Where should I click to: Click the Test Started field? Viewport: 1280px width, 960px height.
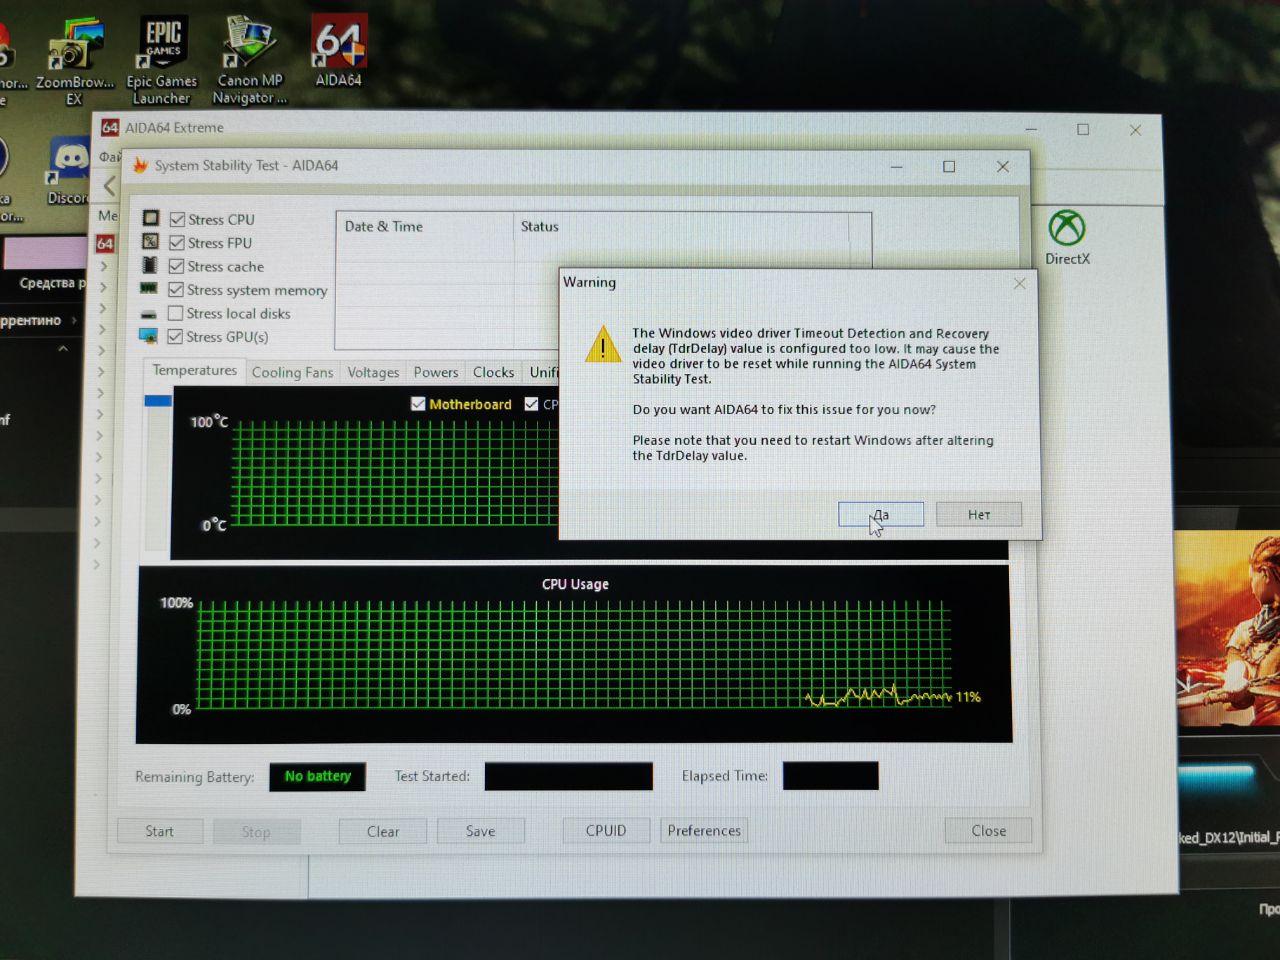568,776
